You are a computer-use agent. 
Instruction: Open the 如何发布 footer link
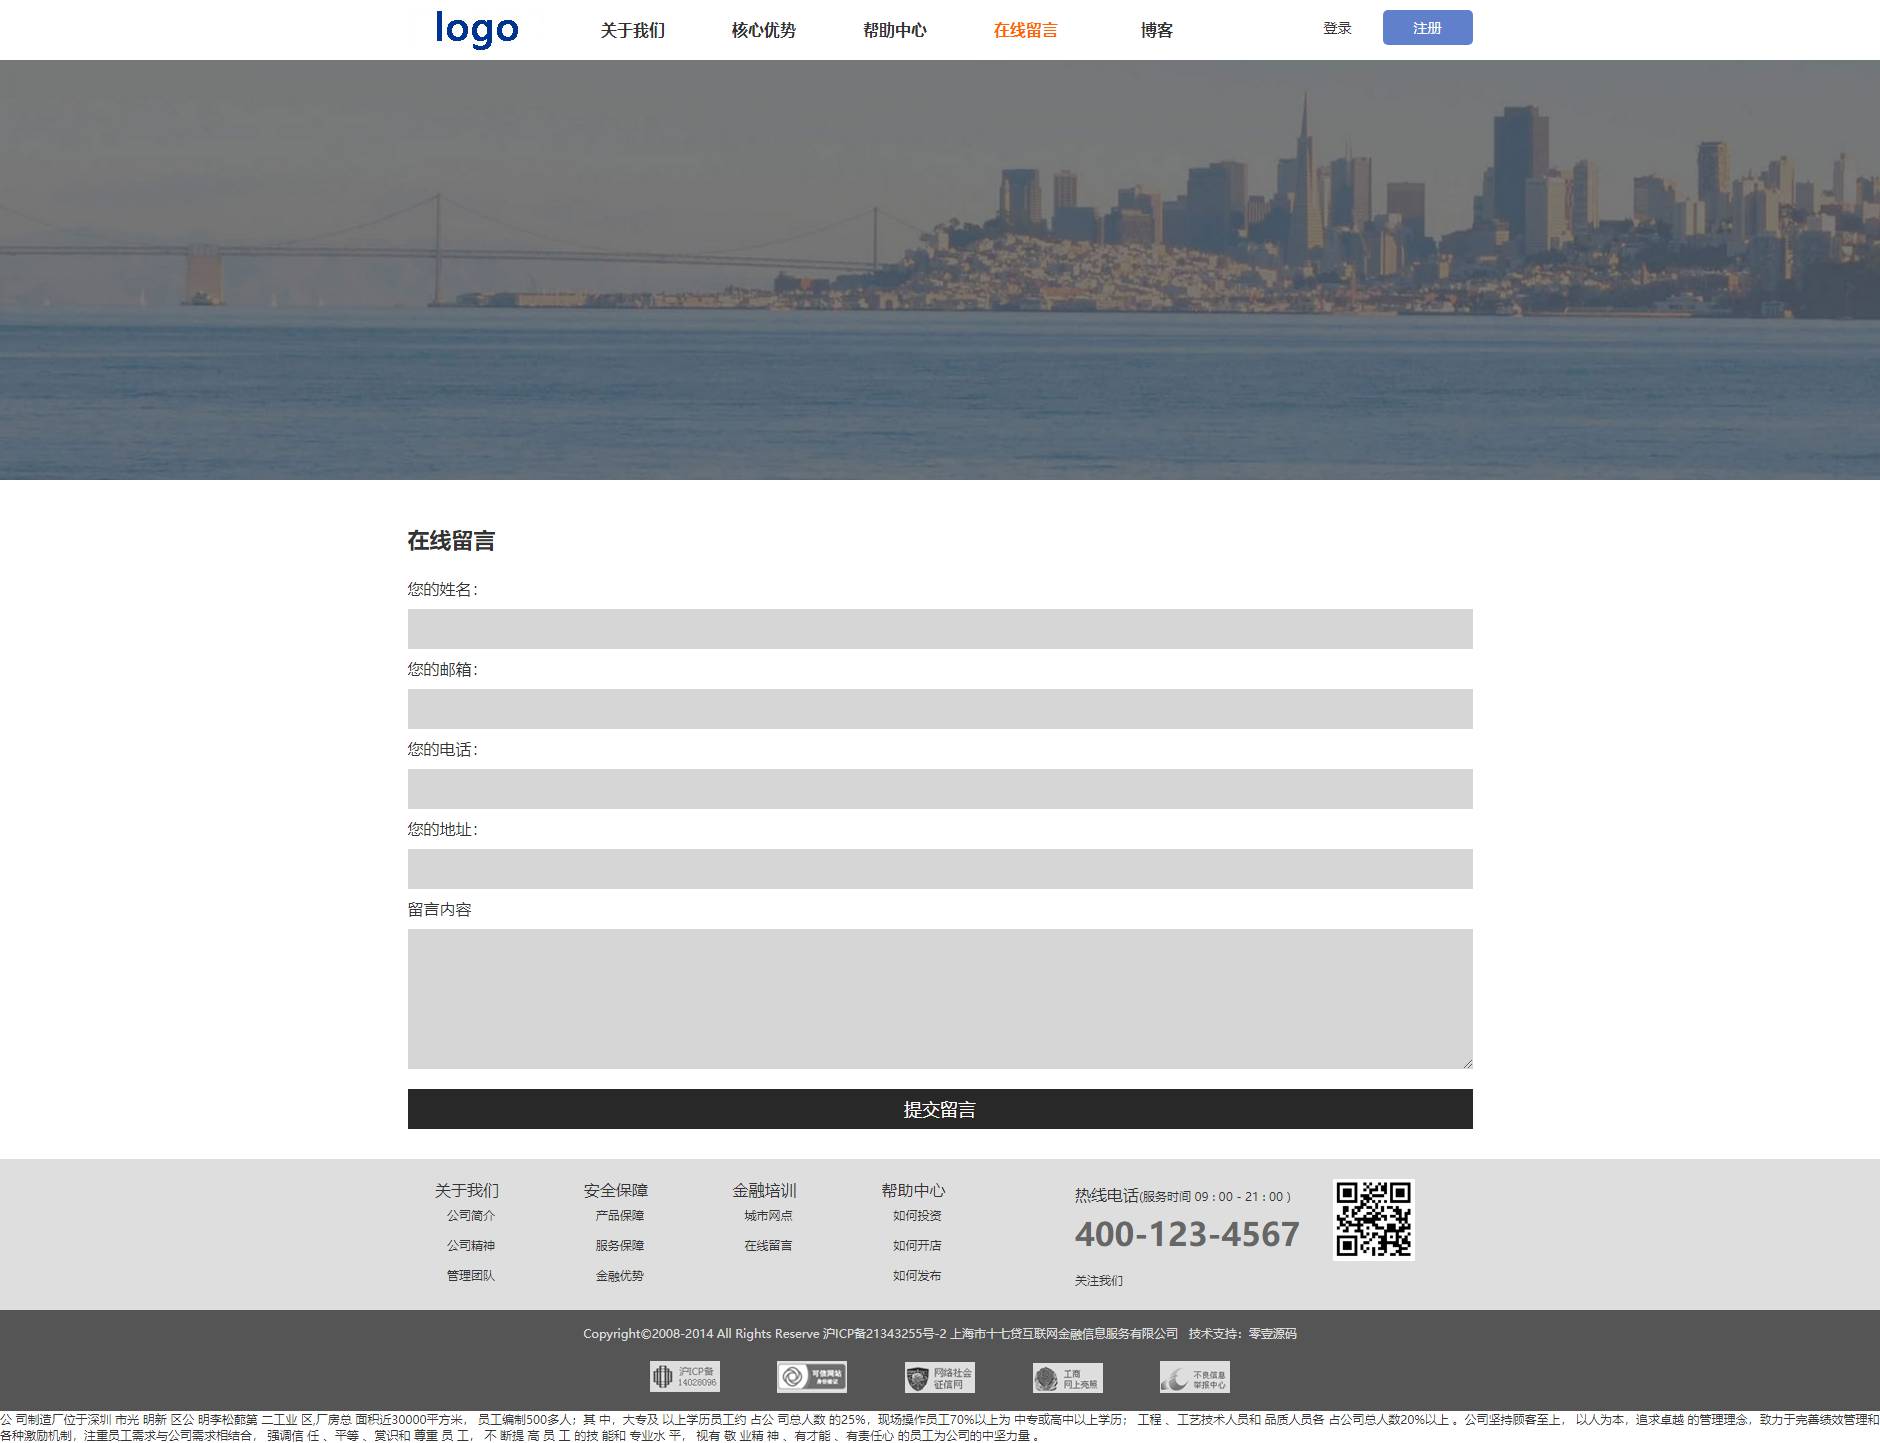(x=917, y=1276)
